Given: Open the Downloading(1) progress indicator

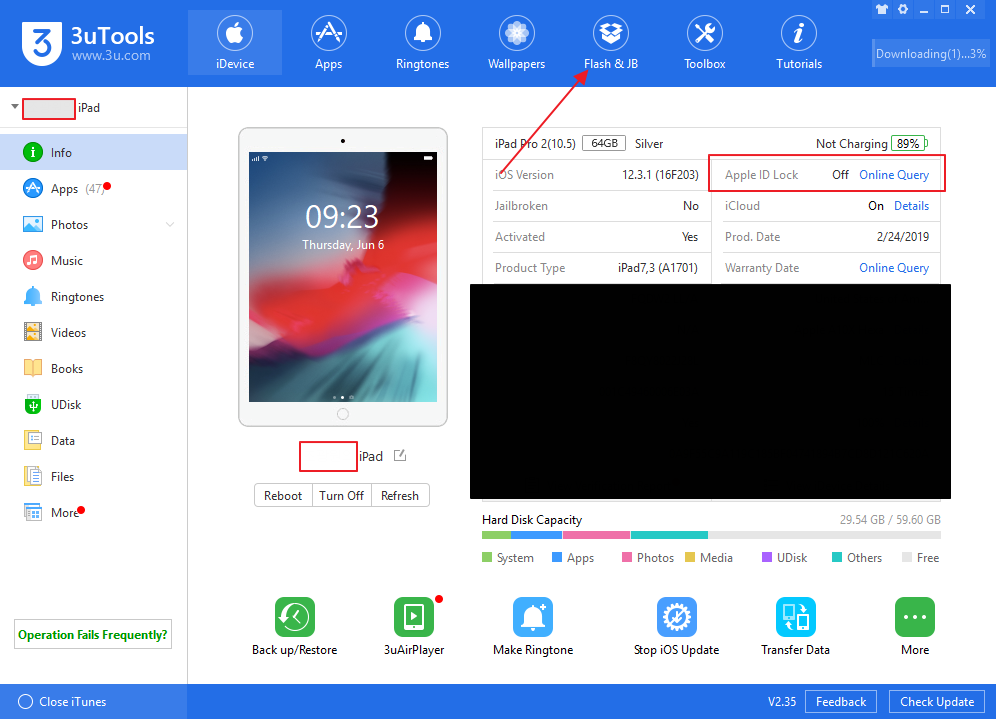Looking at the screenshot, I should 931,54.
